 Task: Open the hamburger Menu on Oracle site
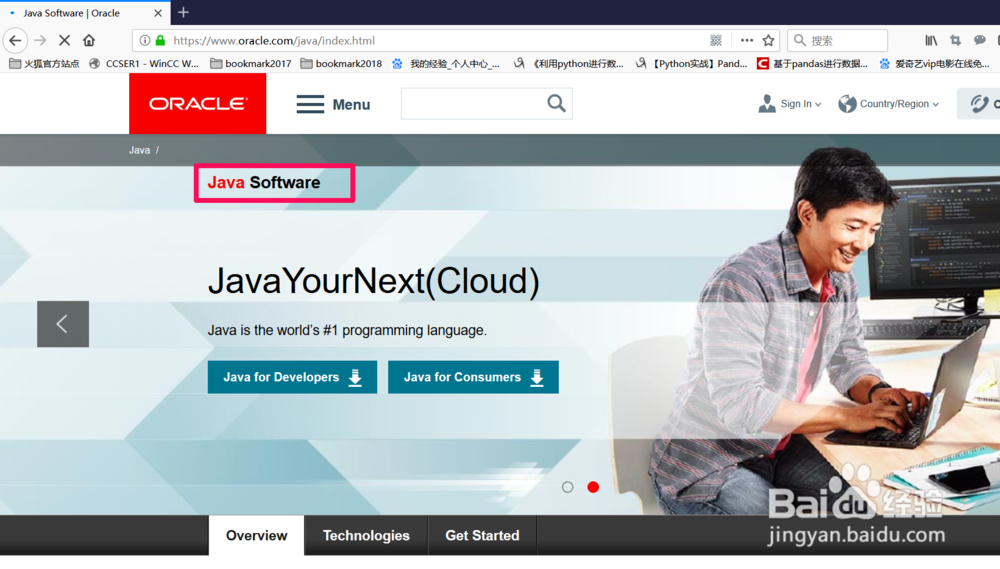[333, 104]
